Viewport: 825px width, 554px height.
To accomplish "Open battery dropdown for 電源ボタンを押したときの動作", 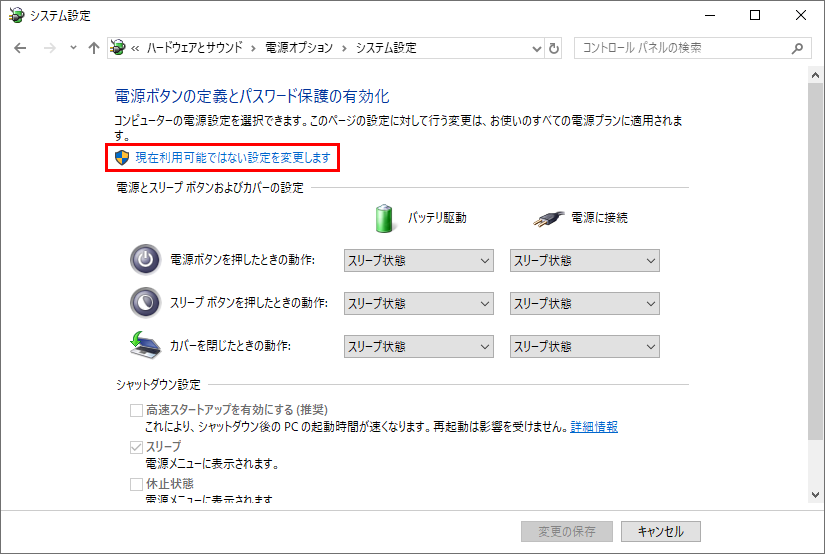I will [x=419, y=260].
